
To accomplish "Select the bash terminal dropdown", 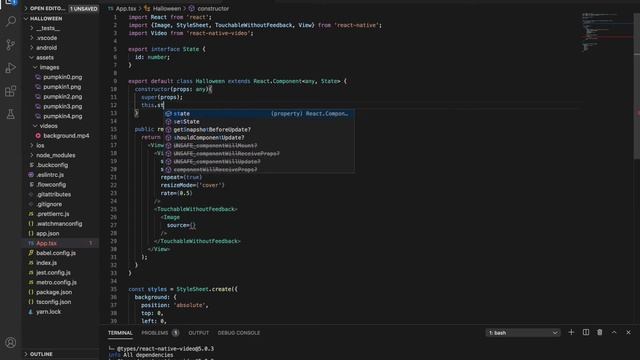I will (523, 333).
